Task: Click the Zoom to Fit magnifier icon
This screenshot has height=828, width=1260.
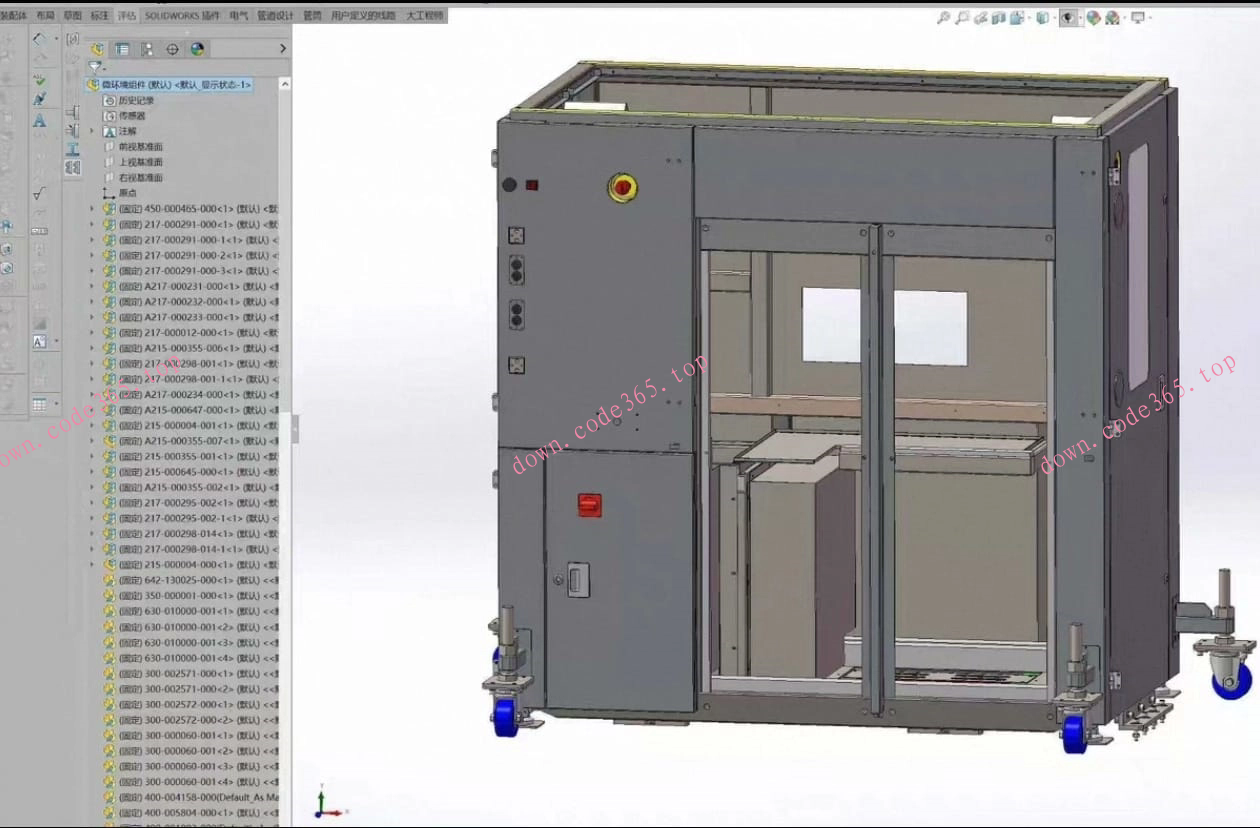Action: click(942, 18)
